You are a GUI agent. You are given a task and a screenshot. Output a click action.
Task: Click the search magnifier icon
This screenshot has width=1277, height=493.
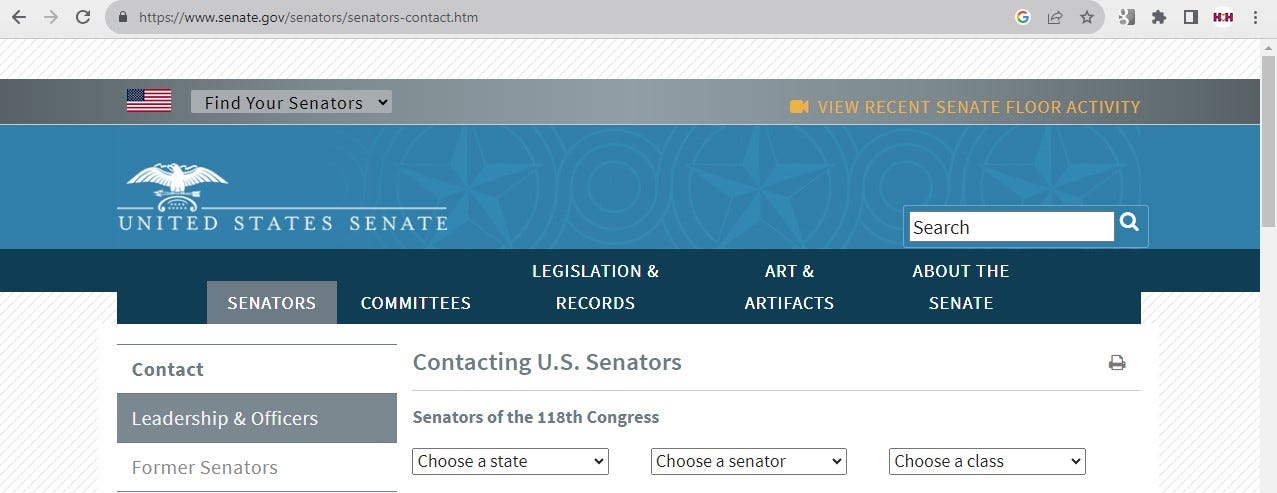click(x=1130, y=222)
